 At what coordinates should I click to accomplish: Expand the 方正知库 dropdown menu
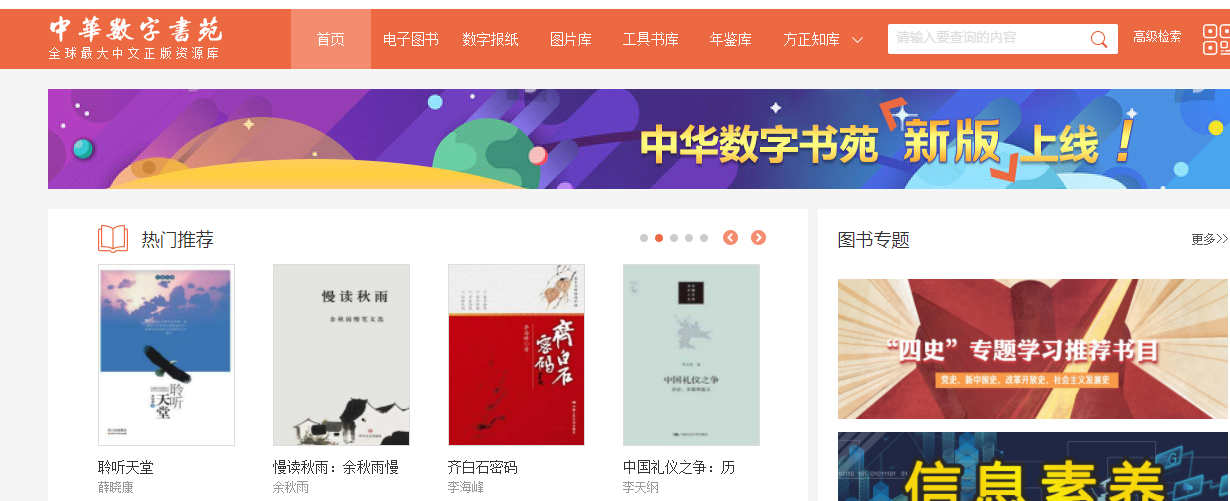(x=823, y=39)
